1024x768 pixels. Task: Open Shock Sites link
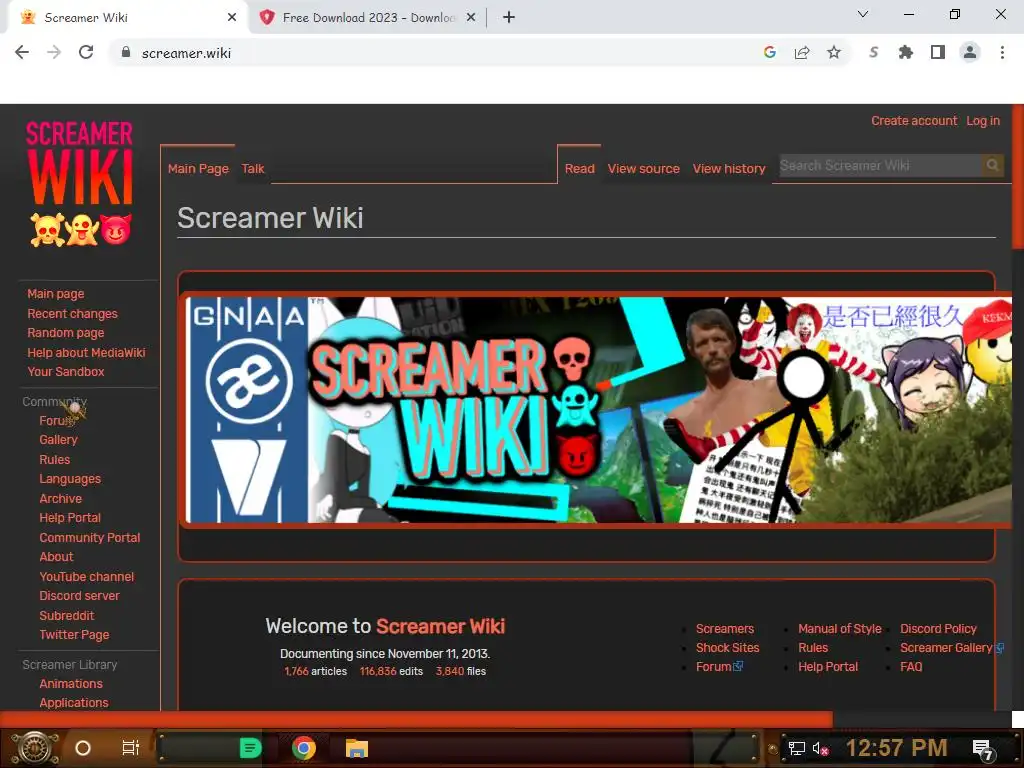(x=728, y=648)
